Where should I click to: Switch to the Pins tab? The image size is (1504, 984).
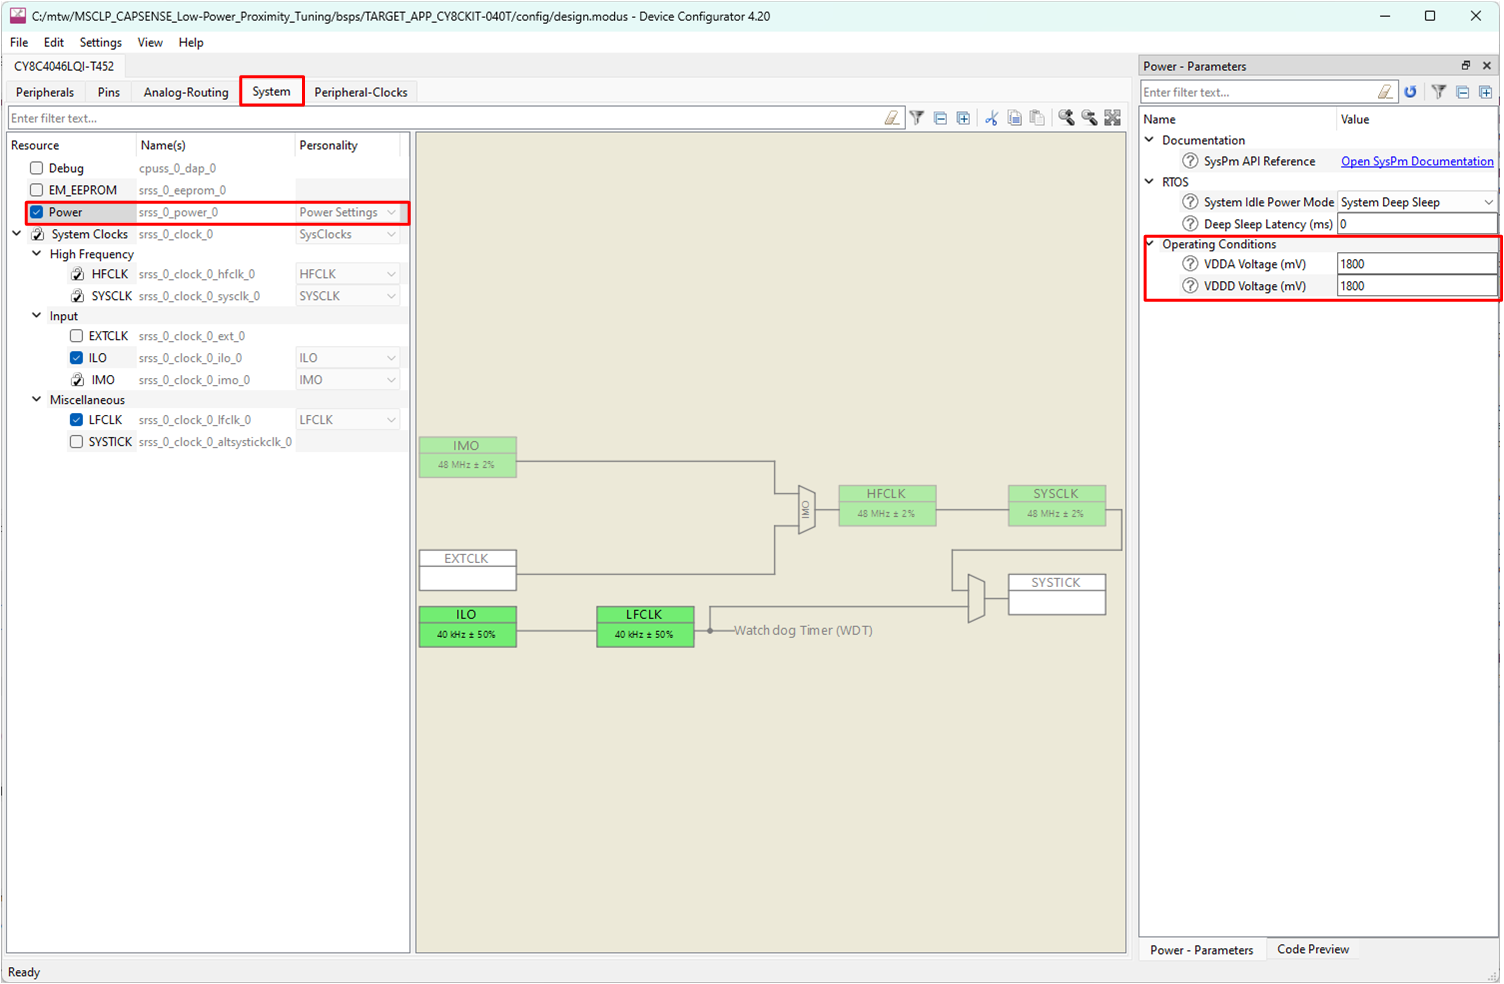[x=109, y=92]
